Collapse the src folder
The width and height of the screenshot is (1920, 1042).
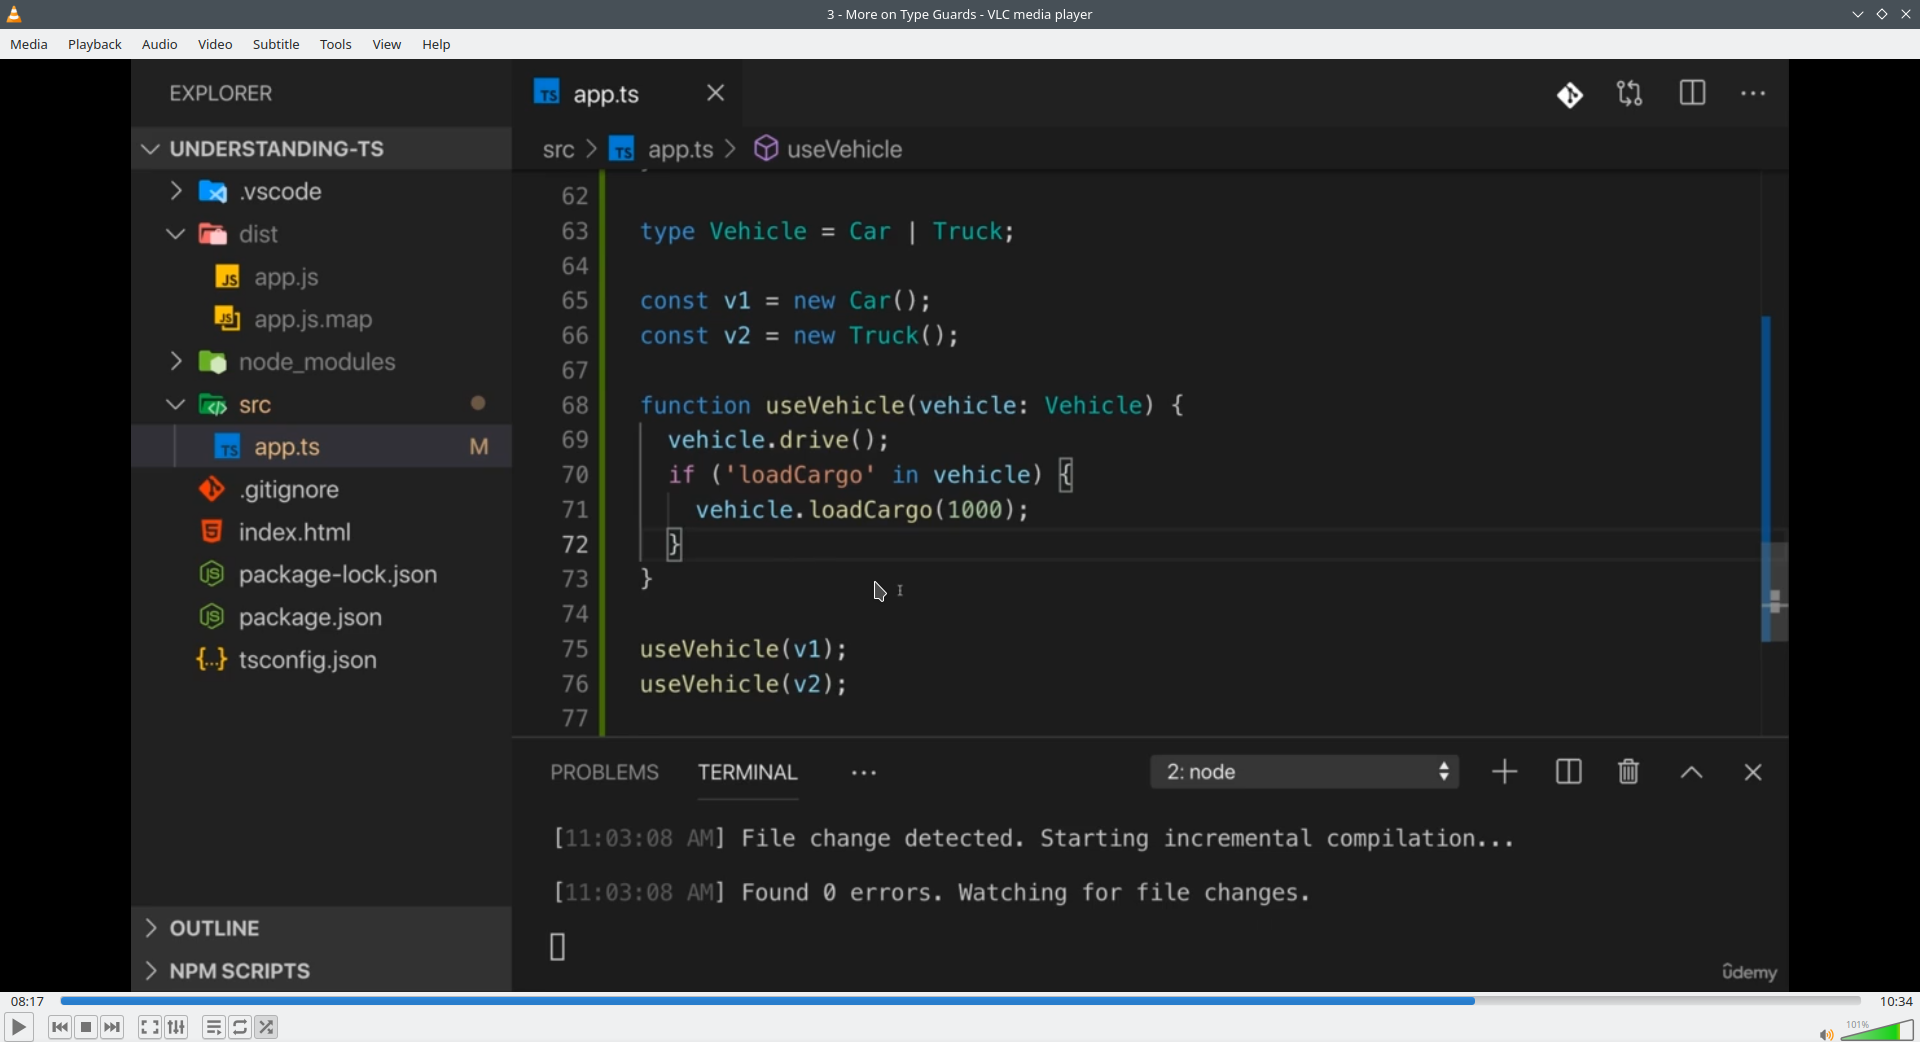coord(176,405)
